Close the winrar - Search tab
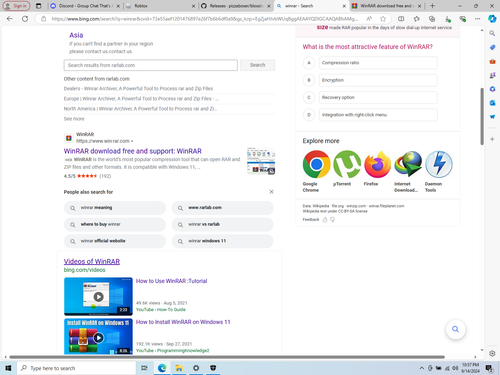Screen dimensions: 500x375 344,6
